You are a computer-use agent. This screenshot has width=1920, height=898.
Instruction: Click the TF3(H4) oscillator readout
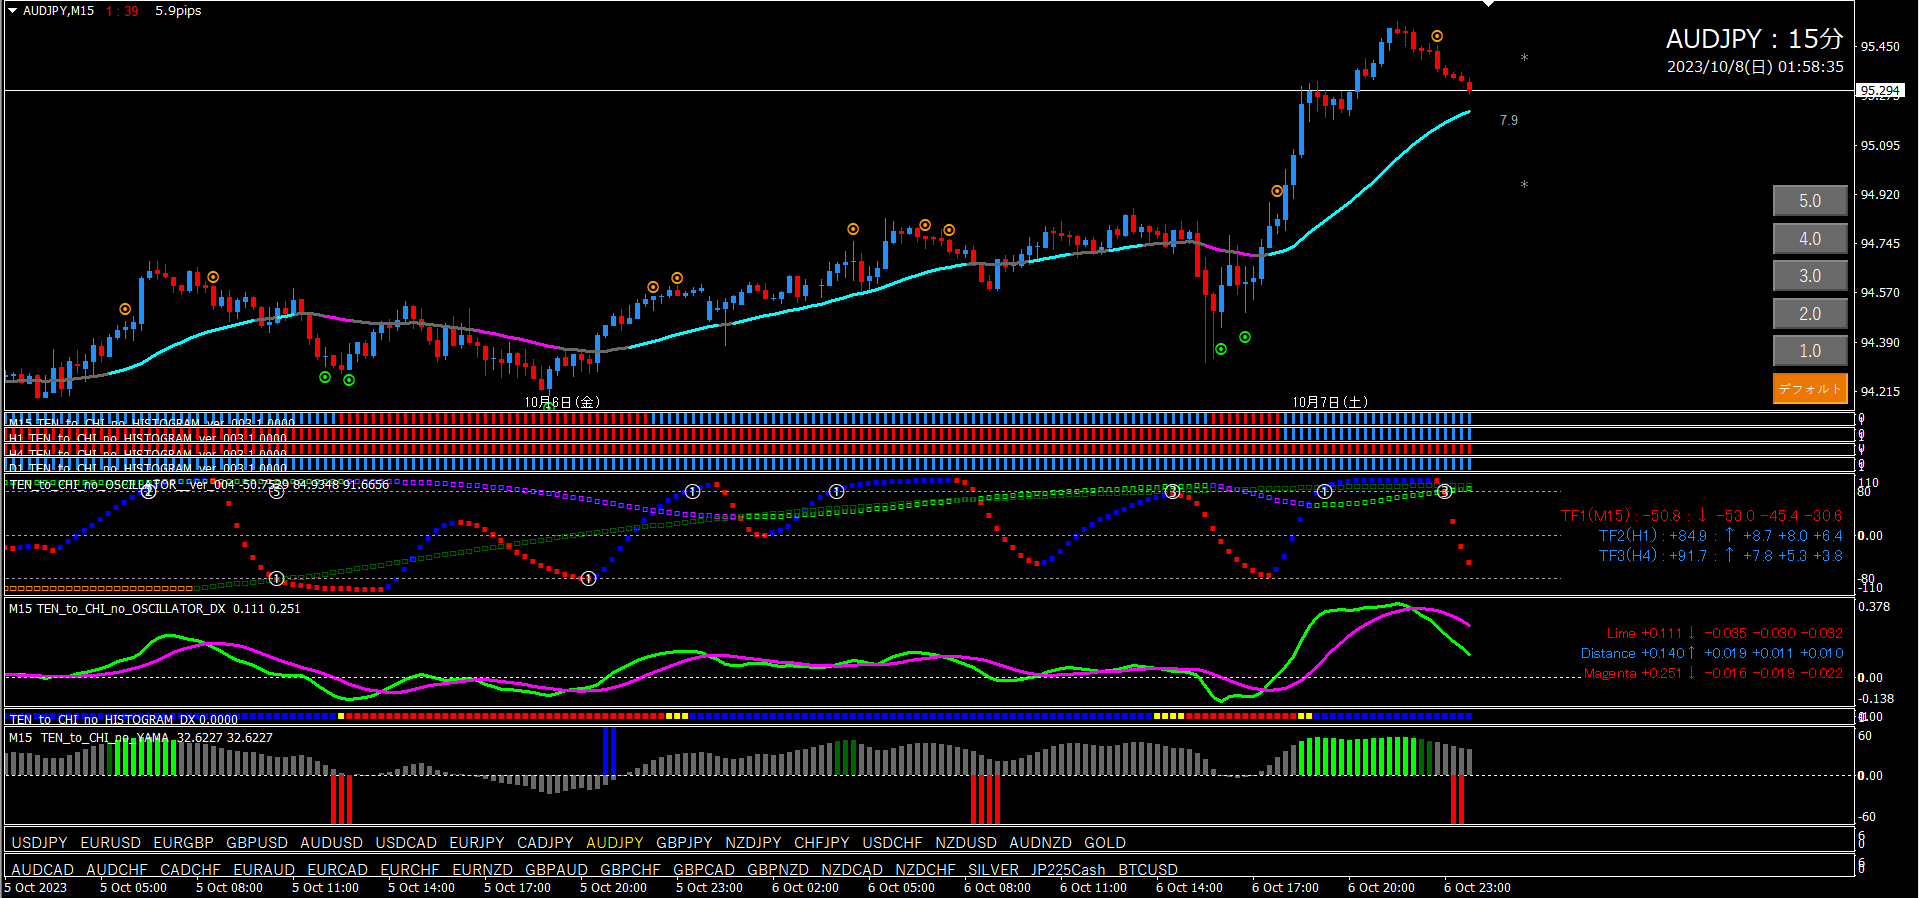point(1720,556)
